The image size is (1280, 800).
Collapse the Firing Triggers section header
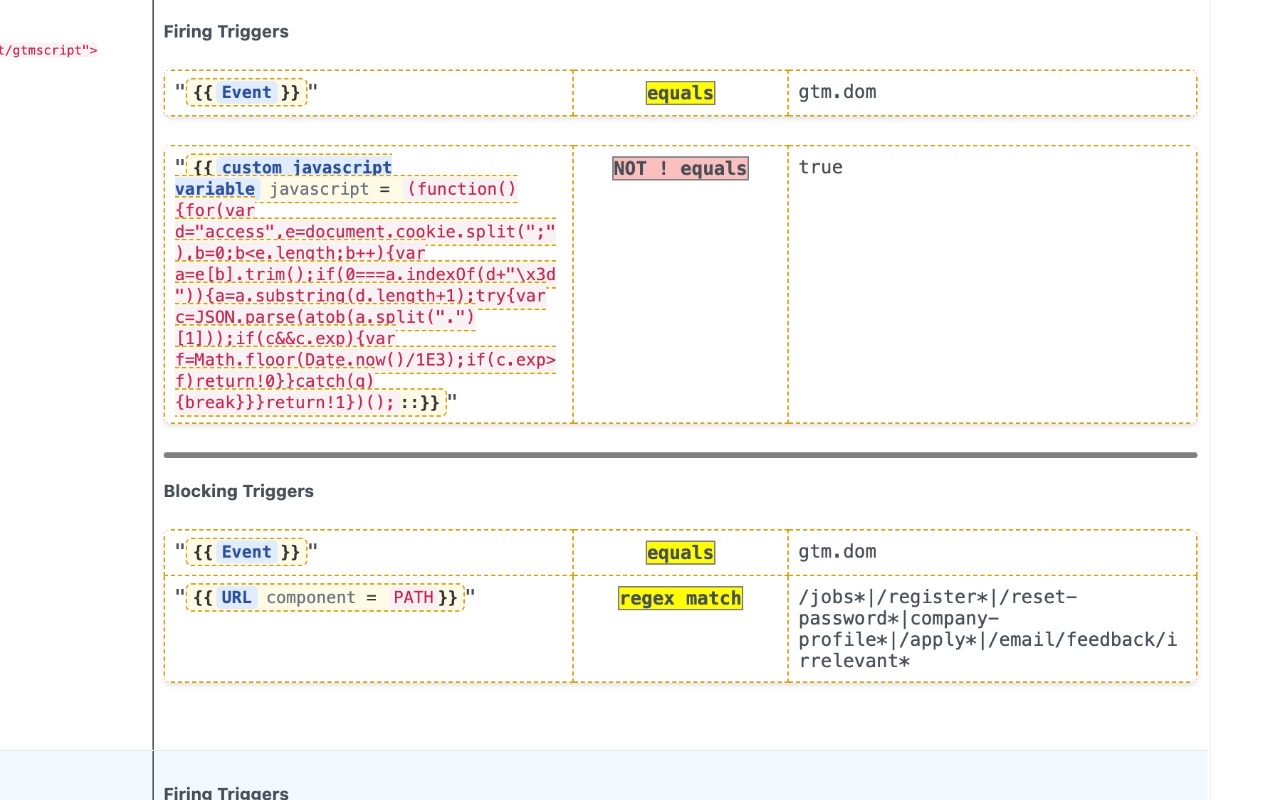tap(226, 31)
